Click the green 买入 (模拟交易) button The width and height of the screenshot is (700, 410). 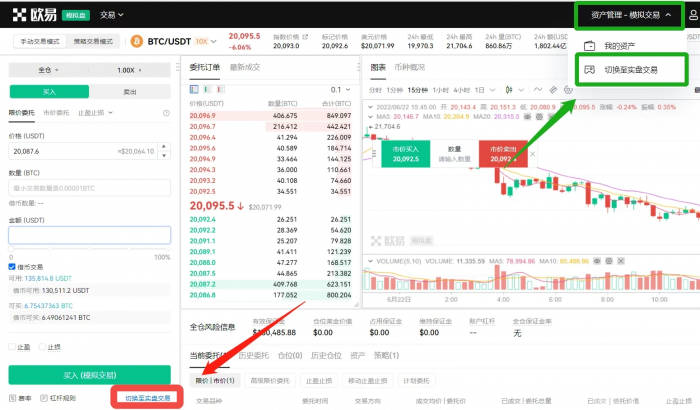(89, 374)
